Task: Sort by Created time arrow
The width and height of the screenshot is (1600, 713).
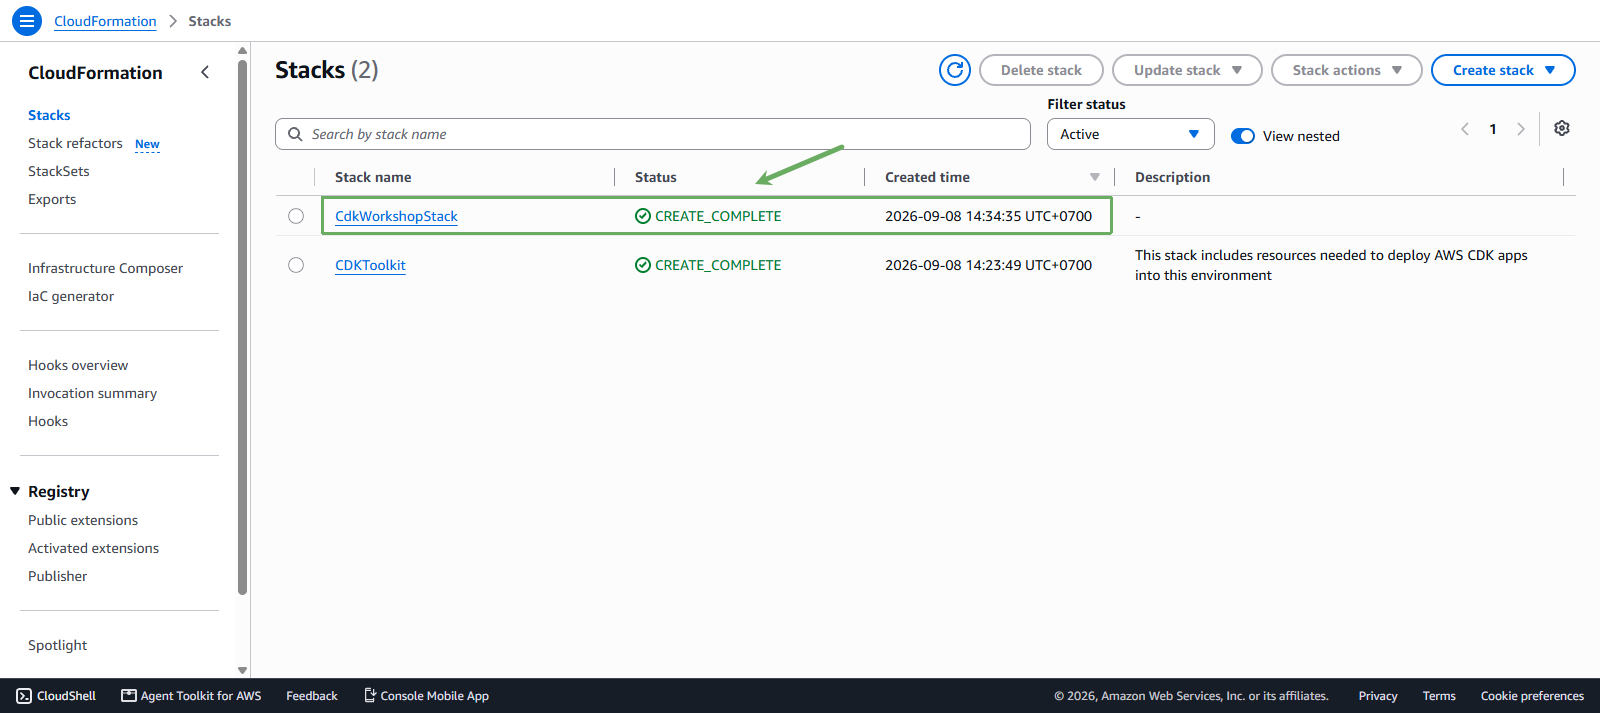Action: point(1095,177)
